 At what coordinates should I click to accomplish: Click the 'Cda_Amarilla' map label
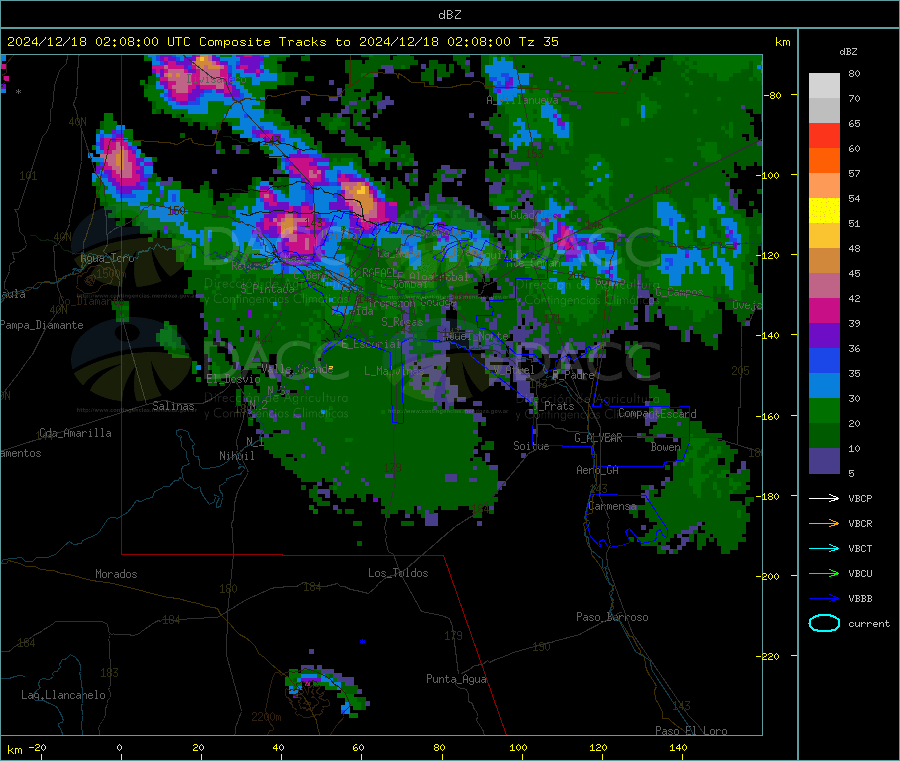pyautogui.click(x=75, y=433)
